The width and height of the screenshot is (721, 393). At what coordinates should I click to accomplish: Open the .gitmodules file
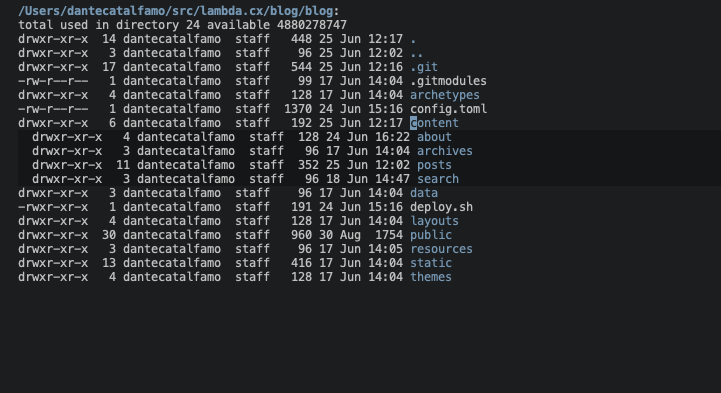pos(448,81)
